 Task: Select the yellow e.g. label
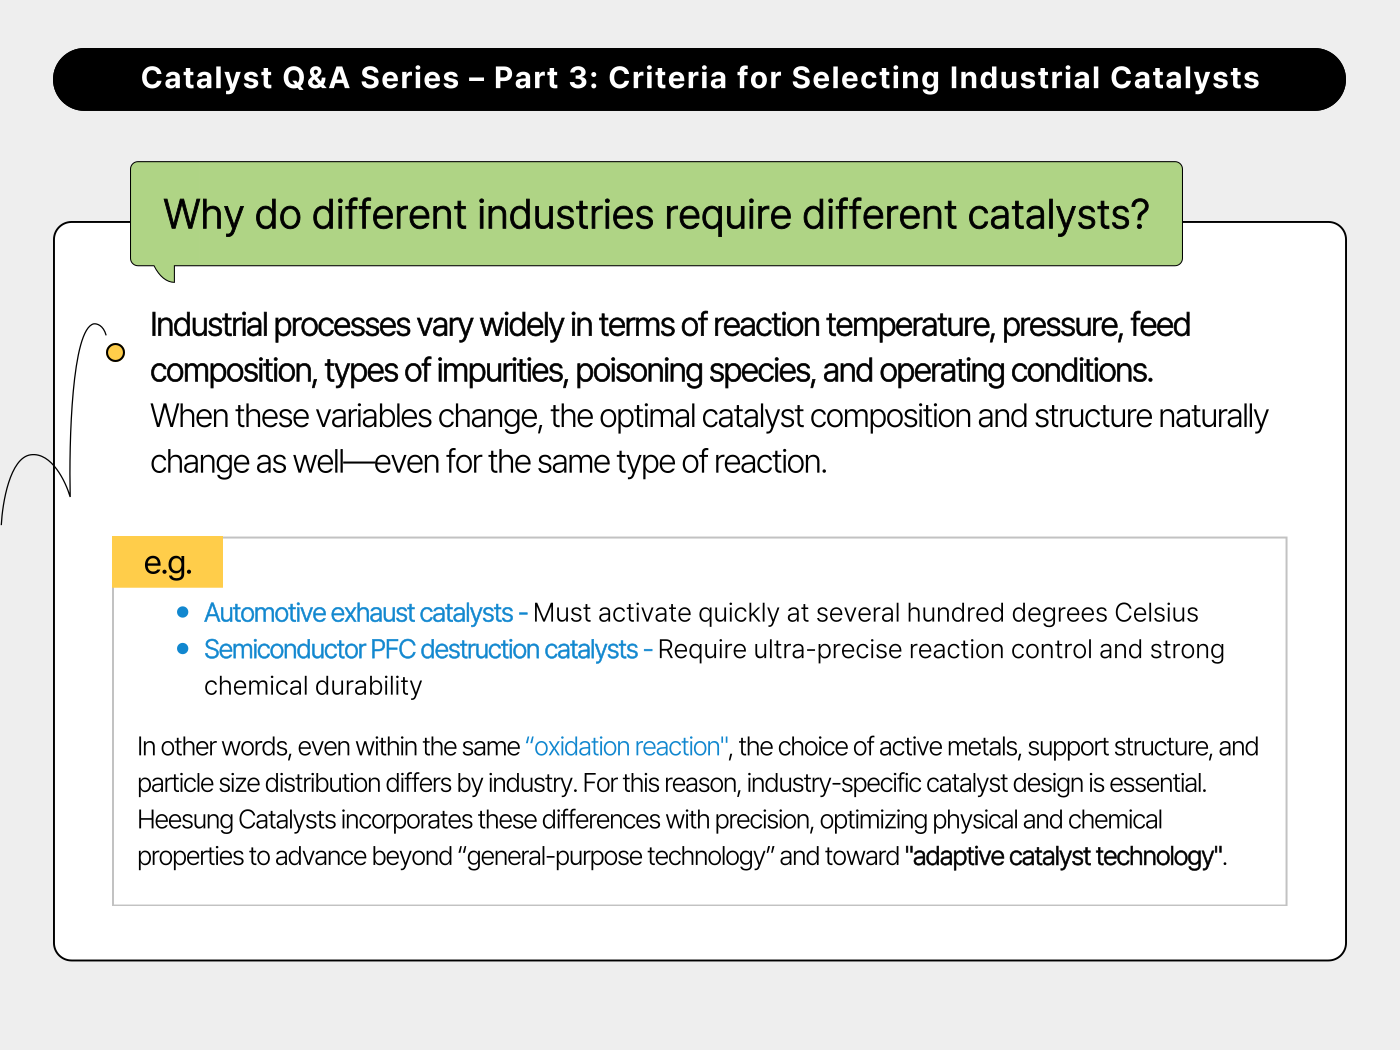point(168,563)
